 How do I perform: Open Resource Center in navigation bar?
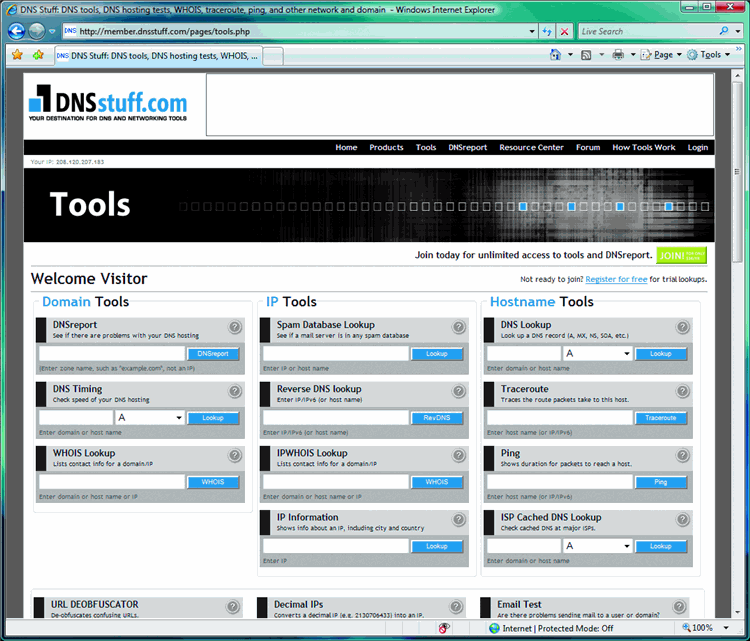[x=531, y=147]
